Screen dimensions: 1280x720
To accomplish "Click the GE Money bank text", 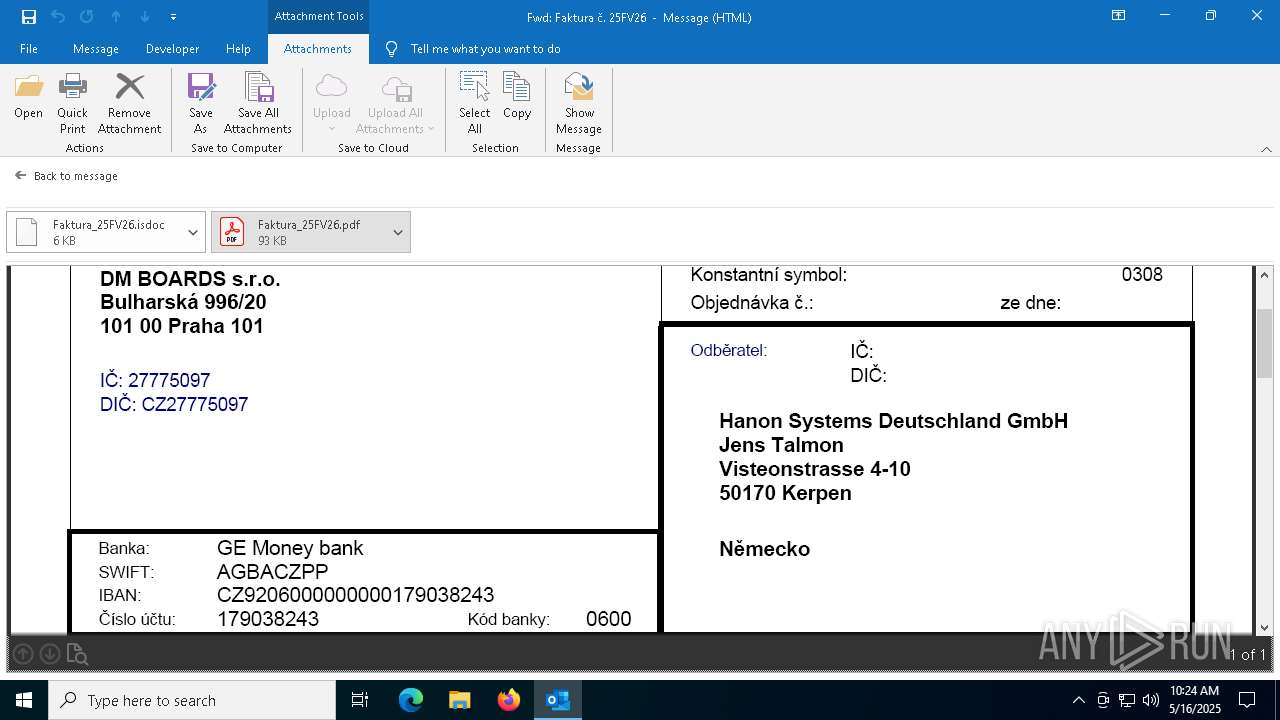I will click(x=290, y=548).
